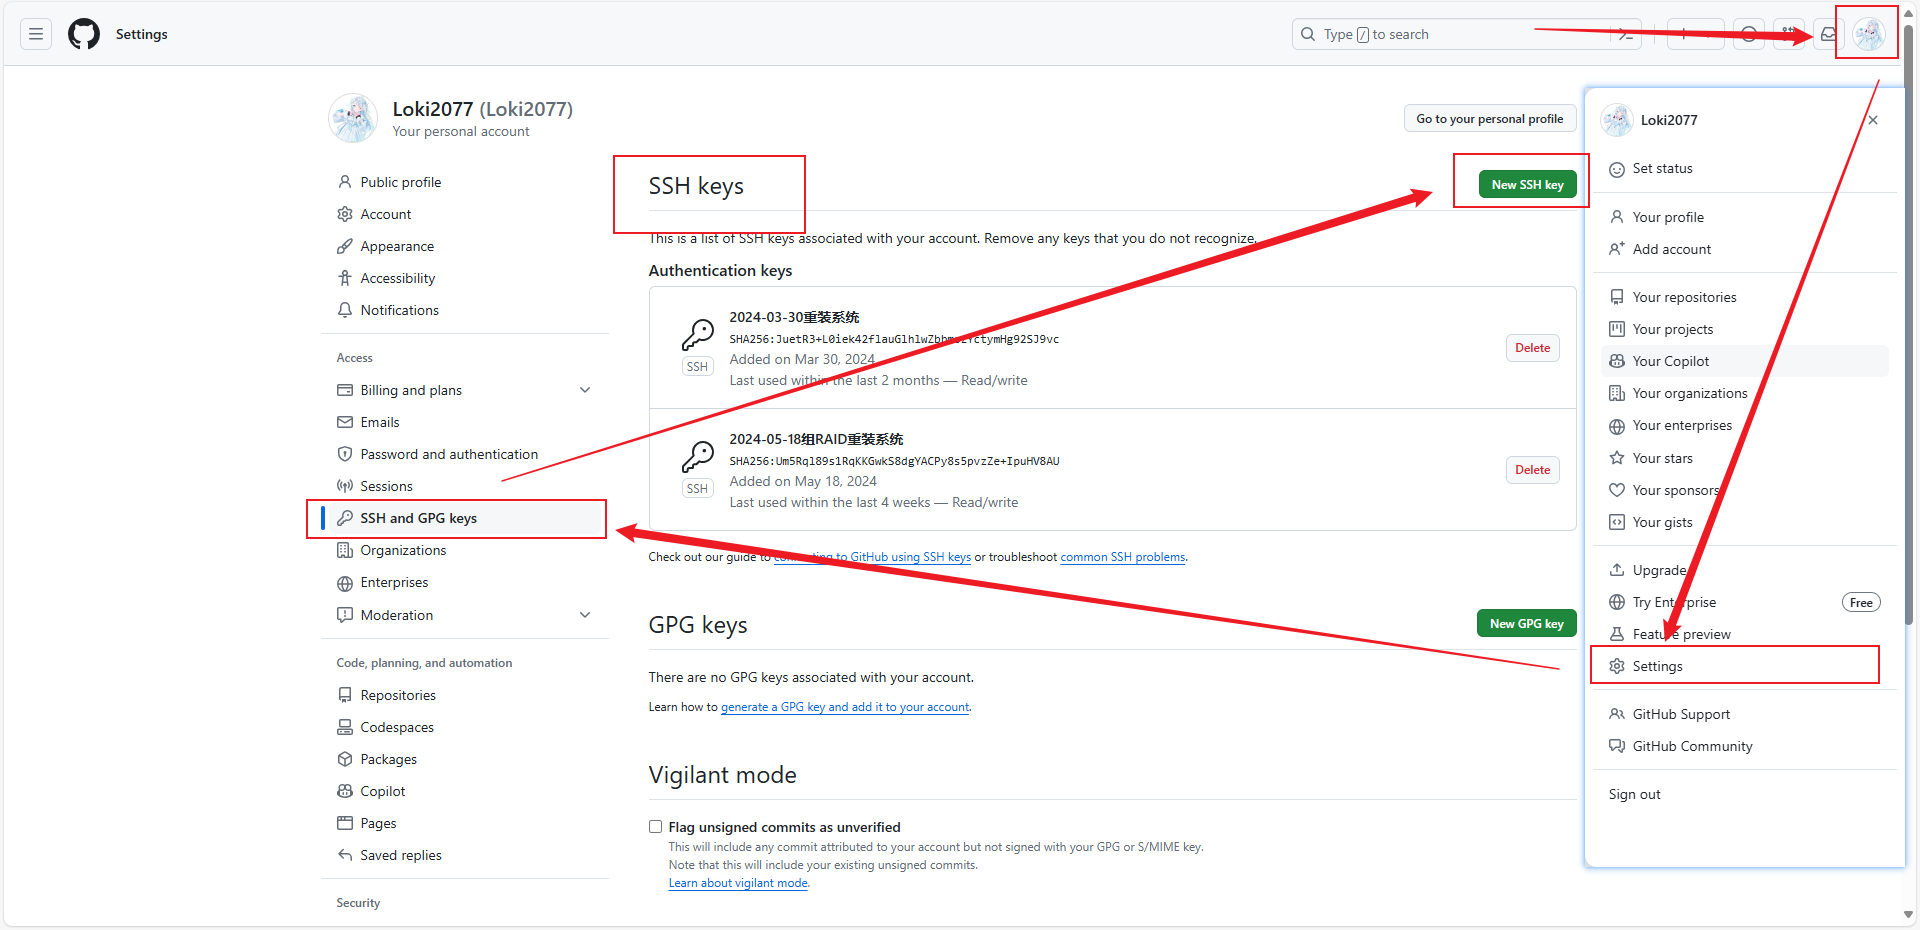Close the Loki2077 user menu panel
Screen dimensions: 1920x930
tap(1873, 120)
